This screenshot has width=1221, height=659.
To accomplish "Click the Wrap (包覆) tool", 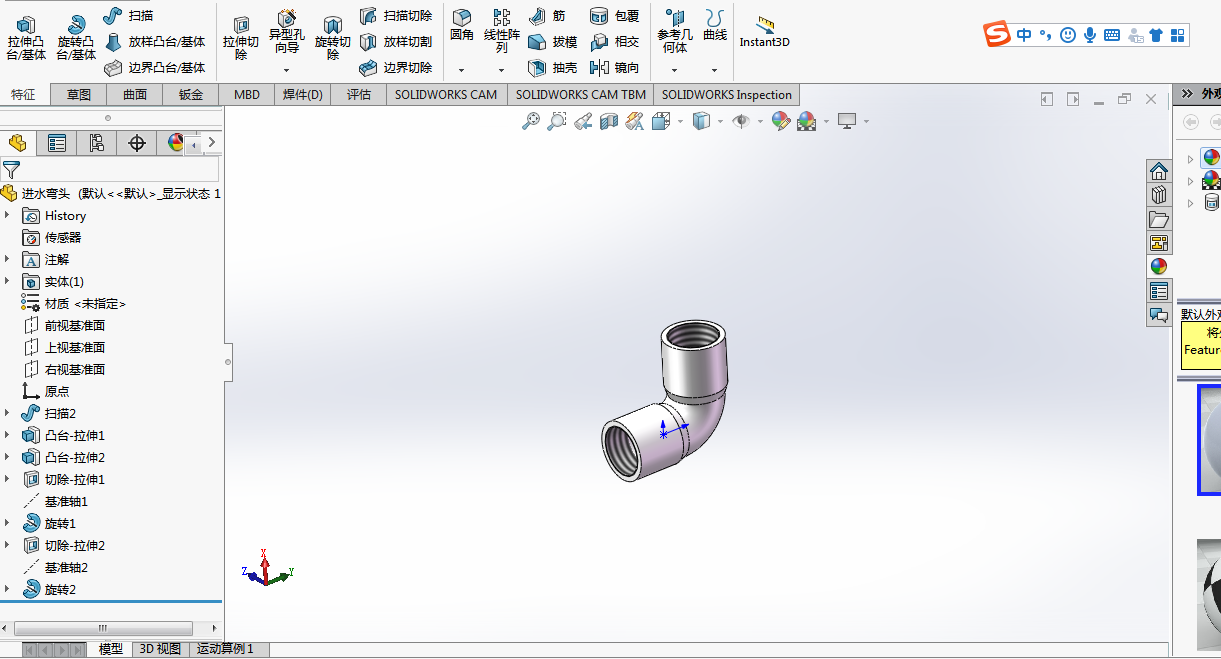I will pos(614,15).
